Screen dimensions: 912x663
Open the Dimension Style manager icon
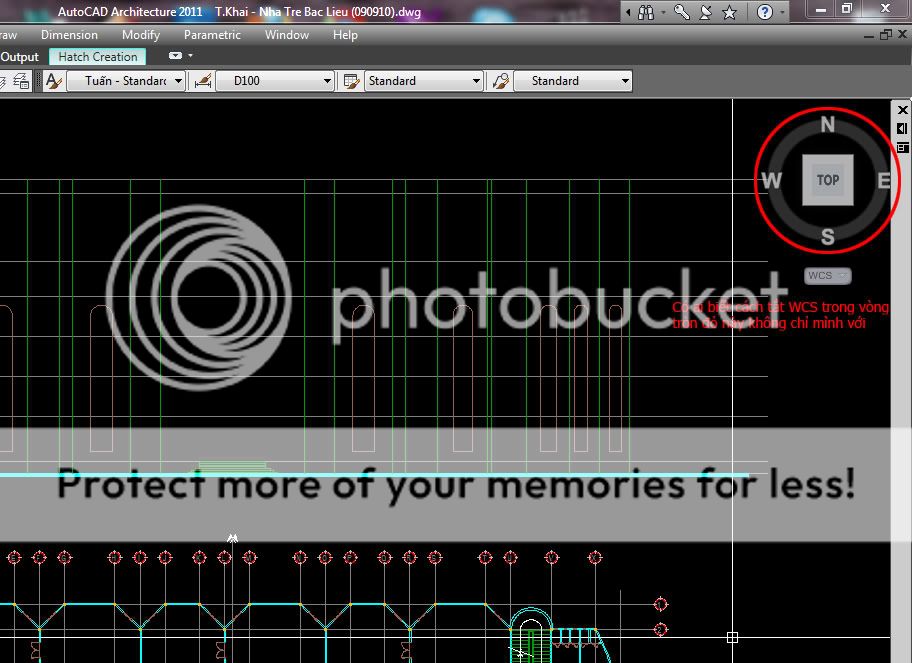click(202, 81)
